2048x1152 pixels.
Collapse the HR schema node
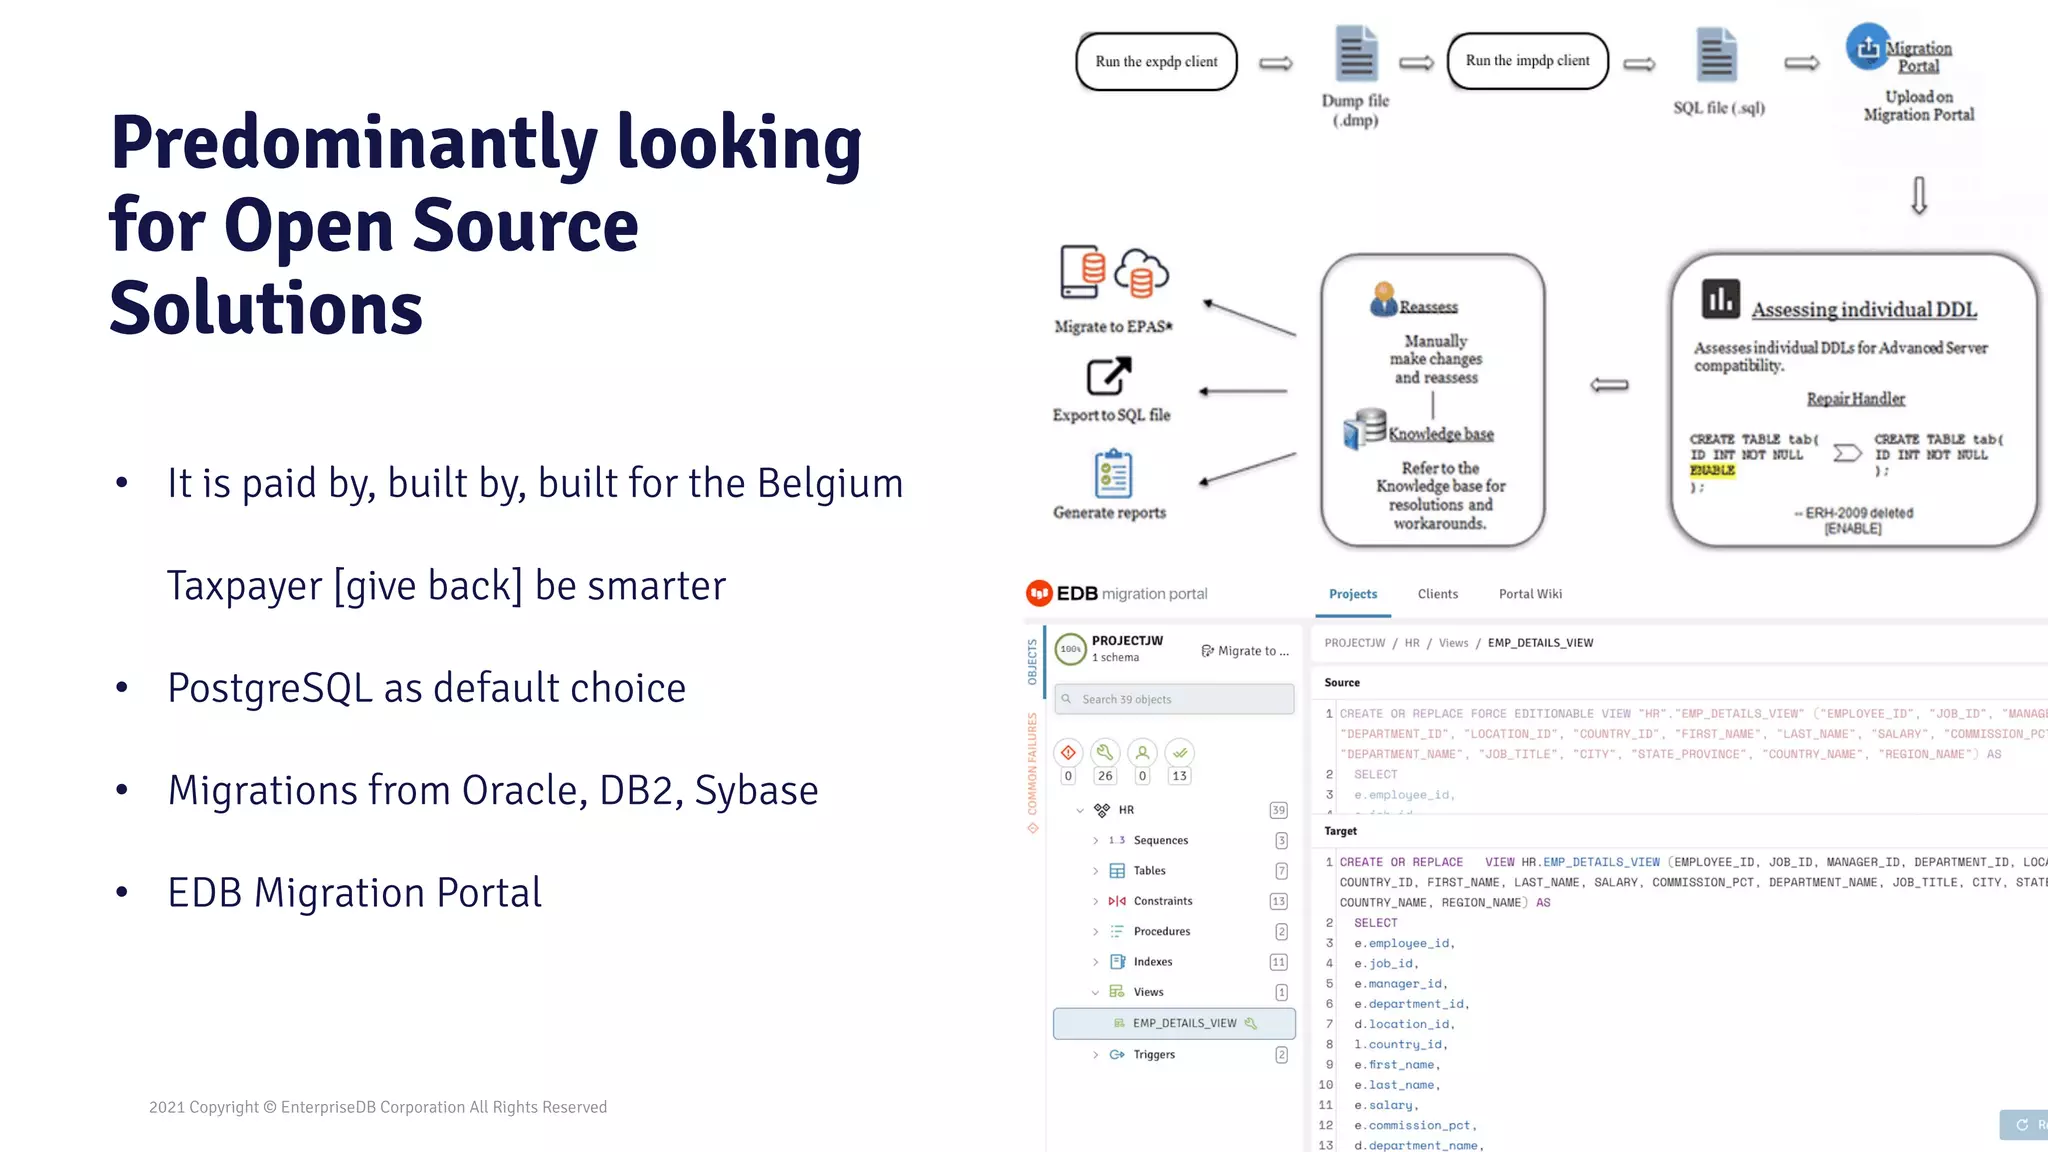coord(1079,810)
